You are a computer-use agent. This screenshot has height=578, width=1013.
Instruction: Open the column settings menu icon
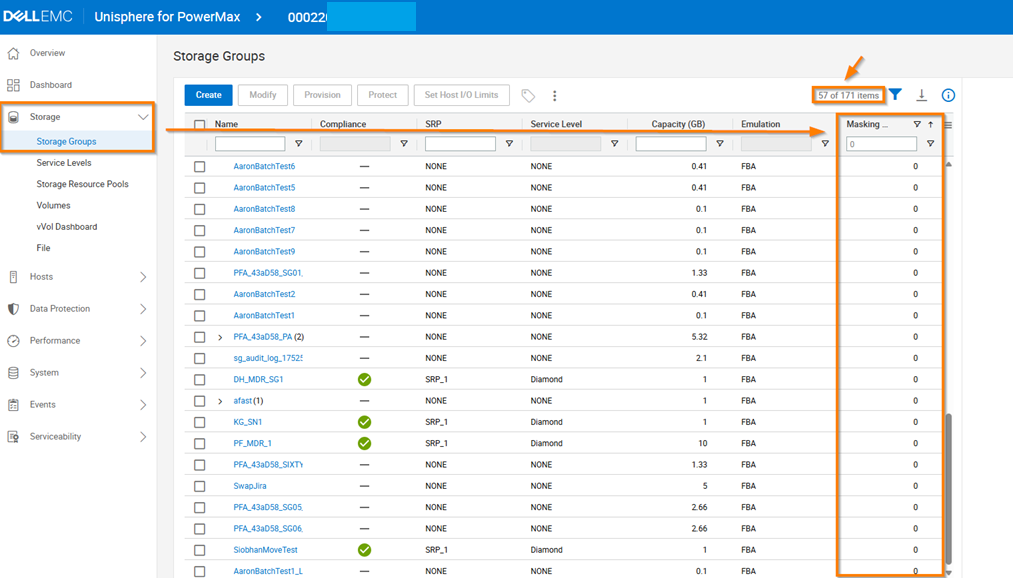point(948,125)
